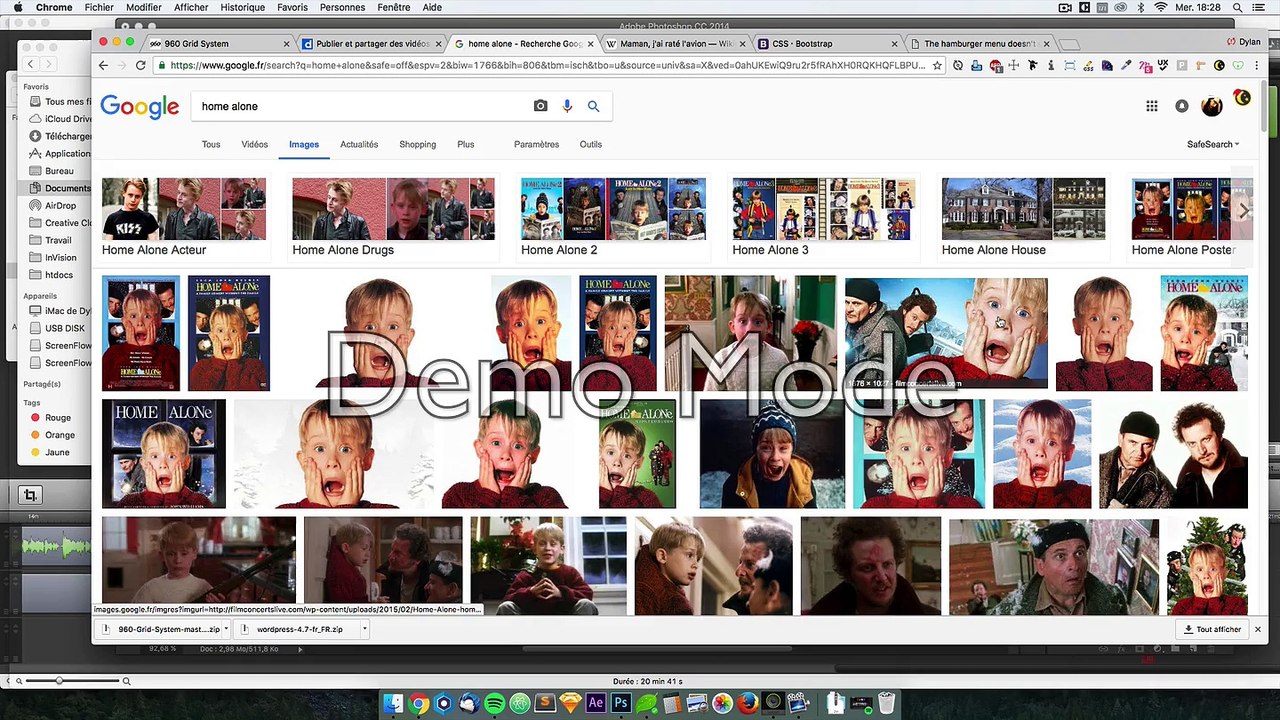The width and height of the screenshot is (1280, 720).
Task: Reload the Google results page
Action: coord(141,65)
